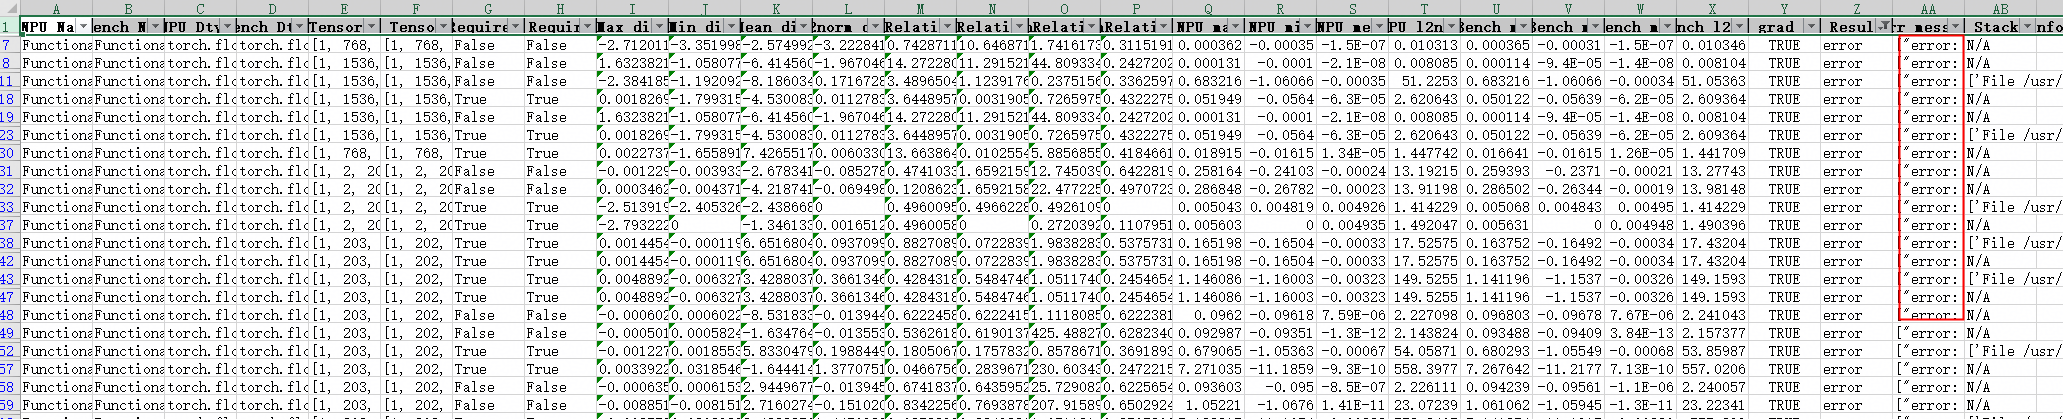Select column T by its header letter
Viewport: 2063px width, 419px height.
pyautogui.click(x=1424, y=8)
